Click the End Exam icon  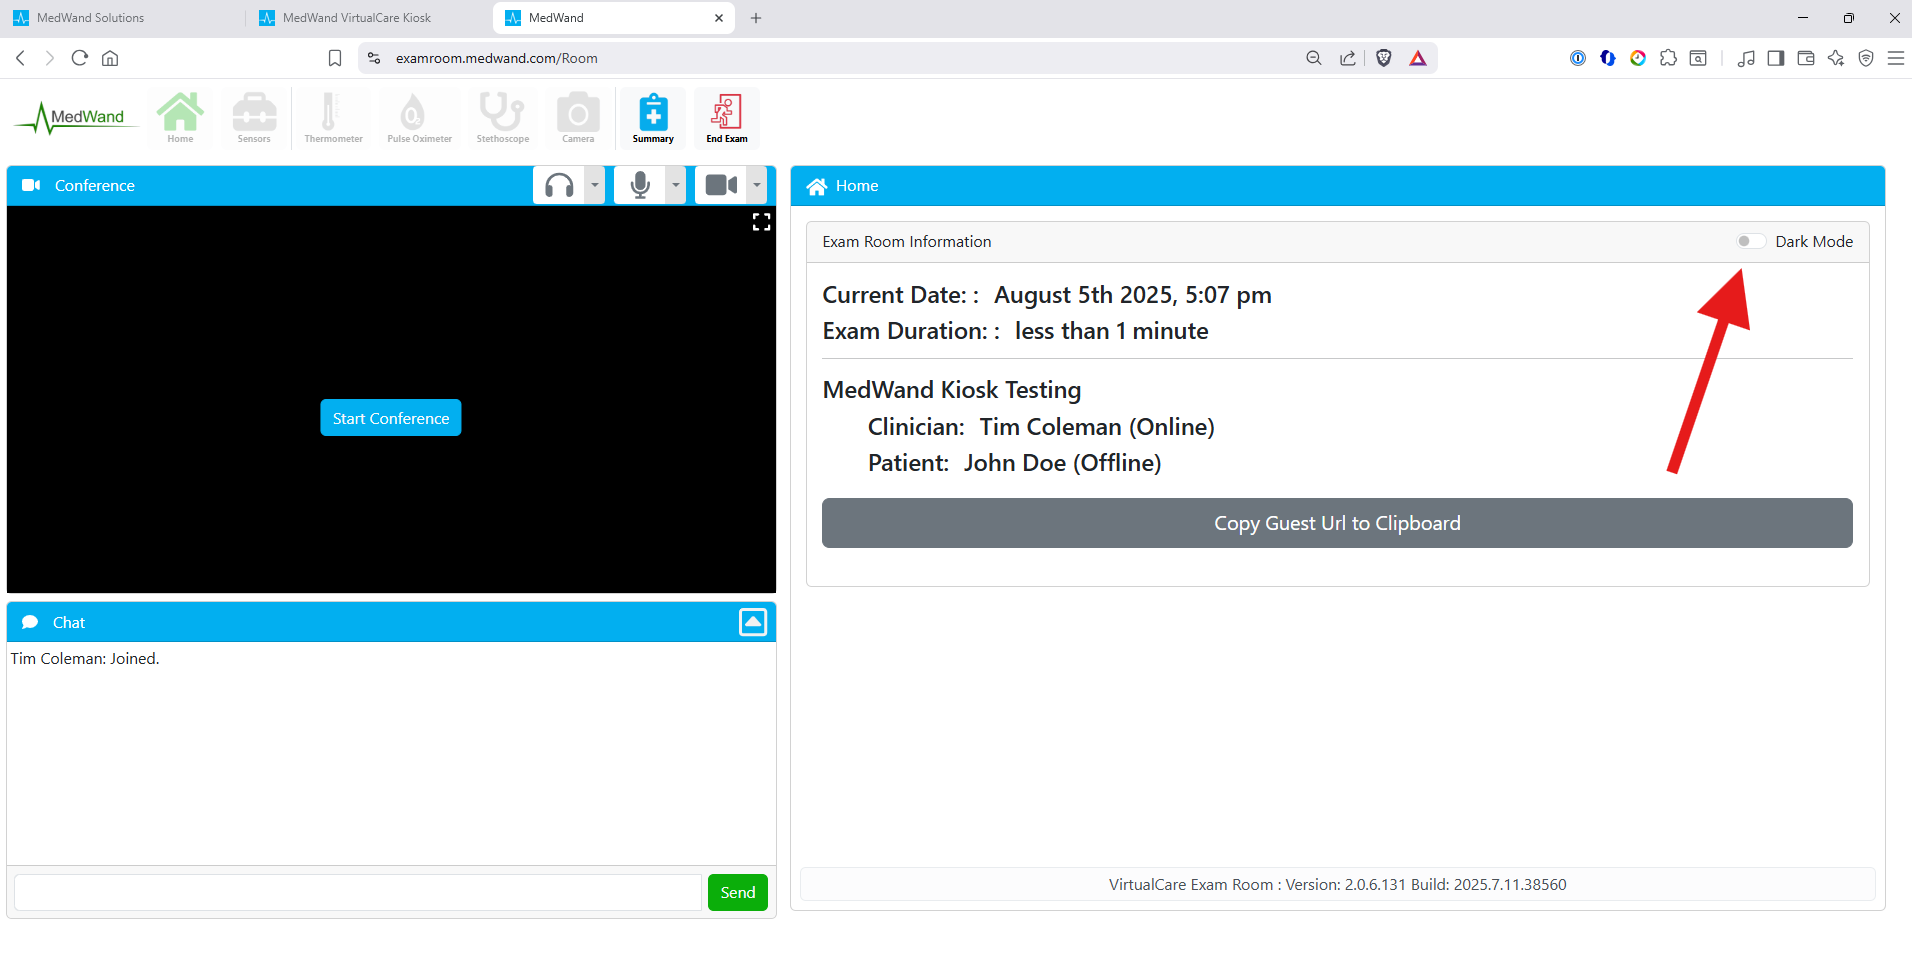(x=727, y=117)
